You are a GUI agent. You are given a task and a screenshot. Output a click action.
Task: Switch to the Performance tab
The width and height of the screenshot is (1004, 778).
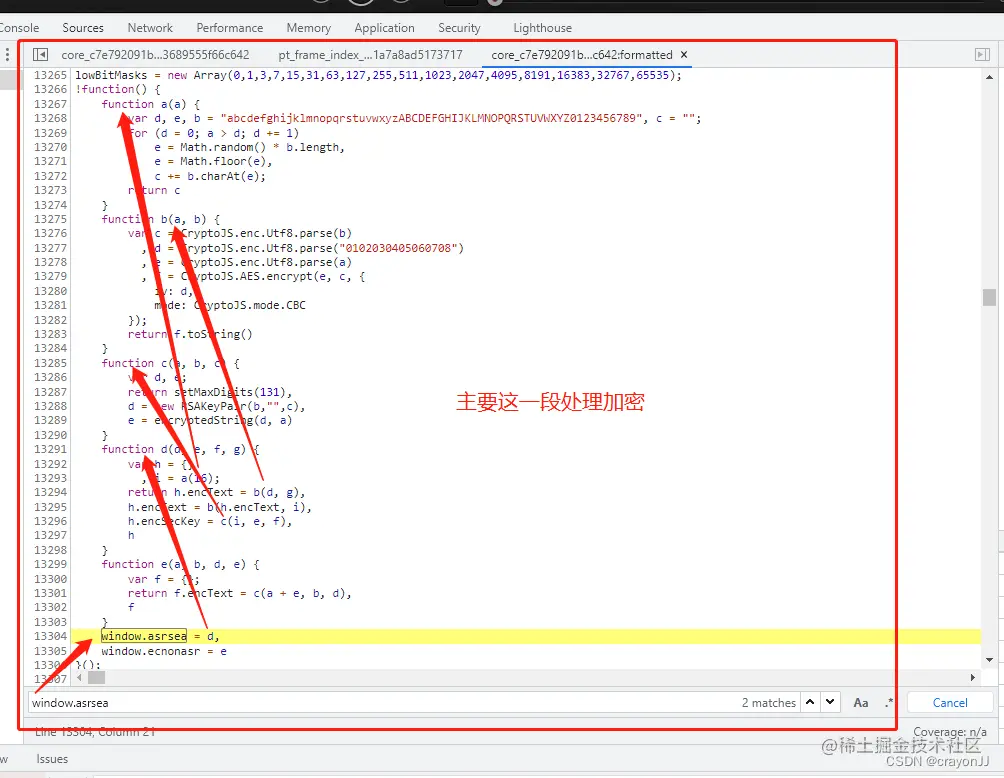[229, 28]
